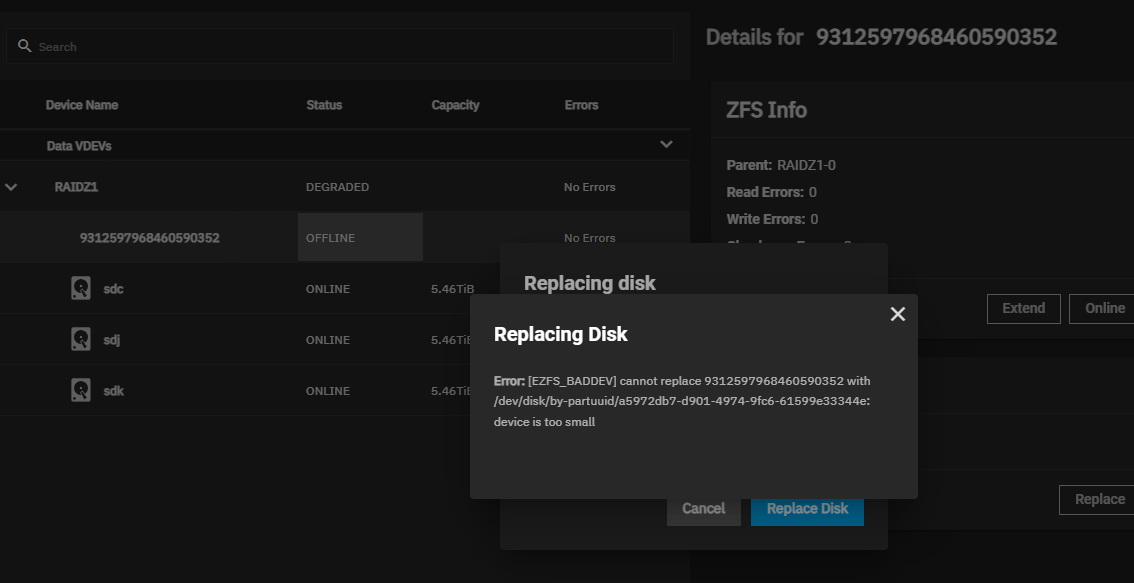Image resolution: width=1134 pixels, height=583 pixels.
Task: Click the background Replacing disk heading
Action: click(x=589, y=283)
